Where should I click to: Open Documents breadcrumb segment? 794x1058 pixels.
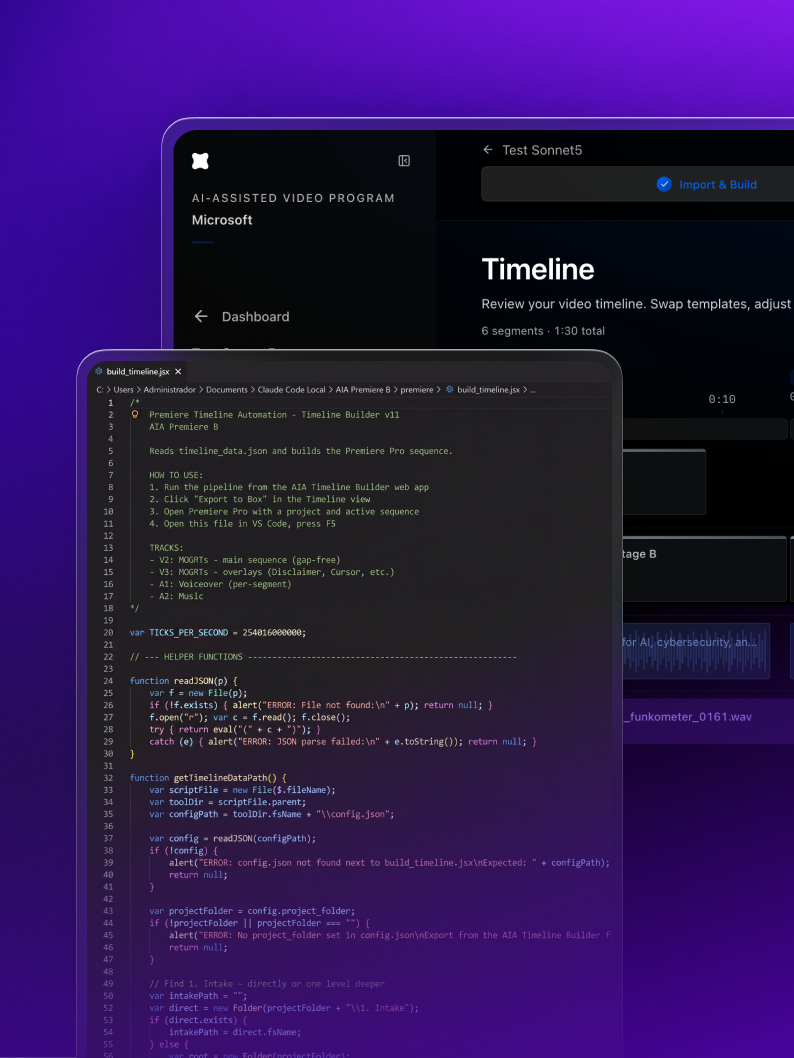(227, 390)
